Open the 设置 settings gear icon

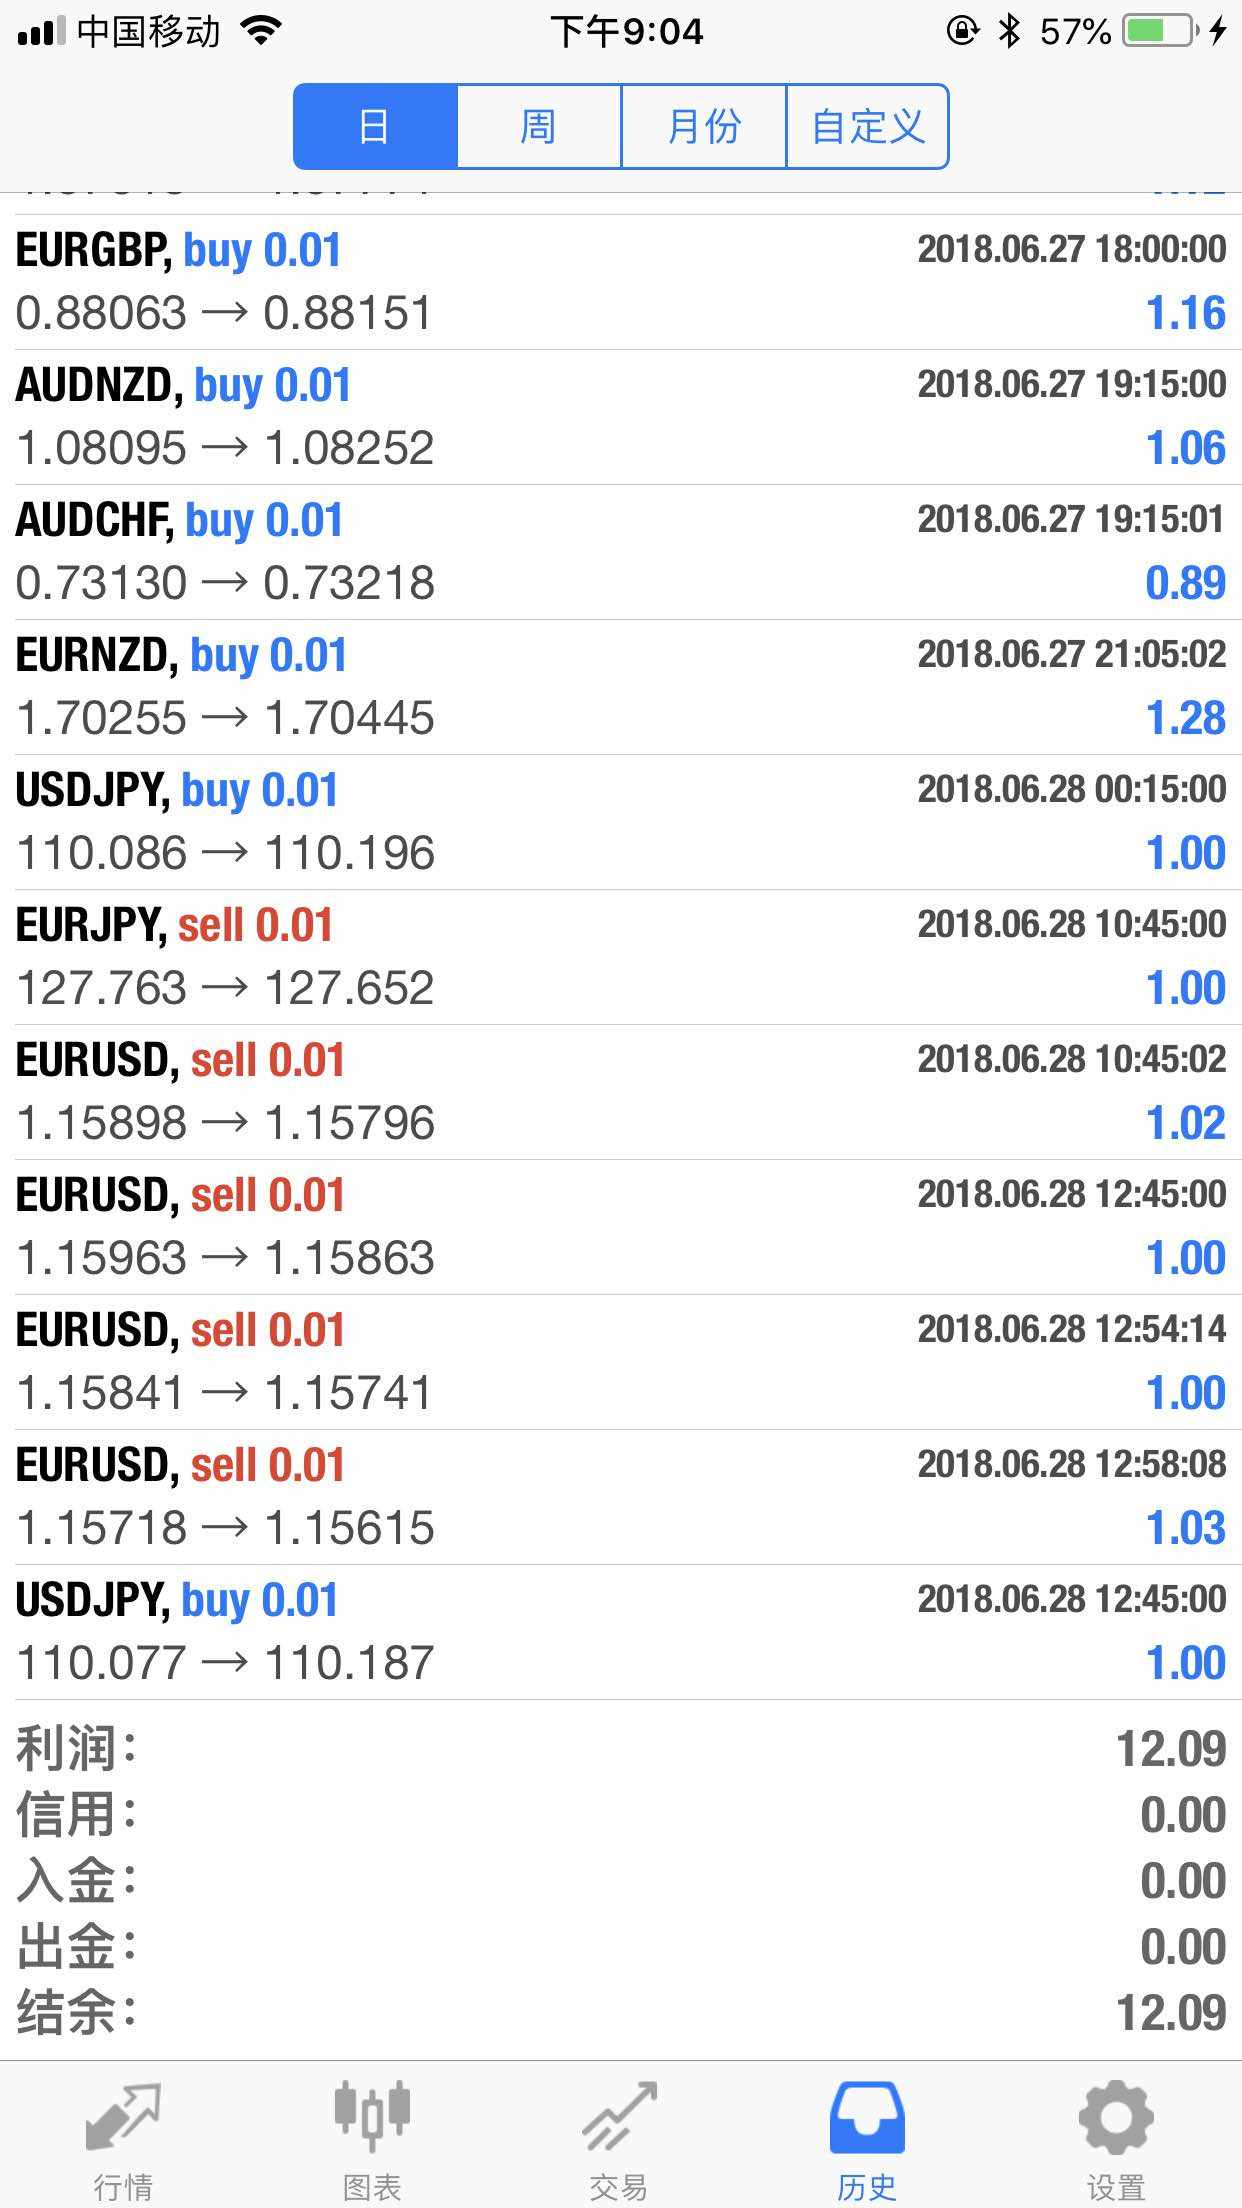click(1116, 2117)
